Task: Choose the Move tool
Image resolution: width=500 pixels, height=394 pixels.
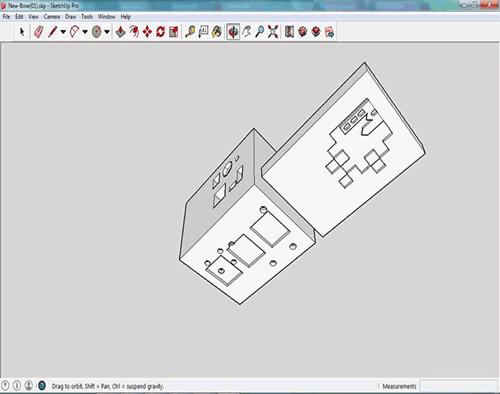Action: point(147,32)
